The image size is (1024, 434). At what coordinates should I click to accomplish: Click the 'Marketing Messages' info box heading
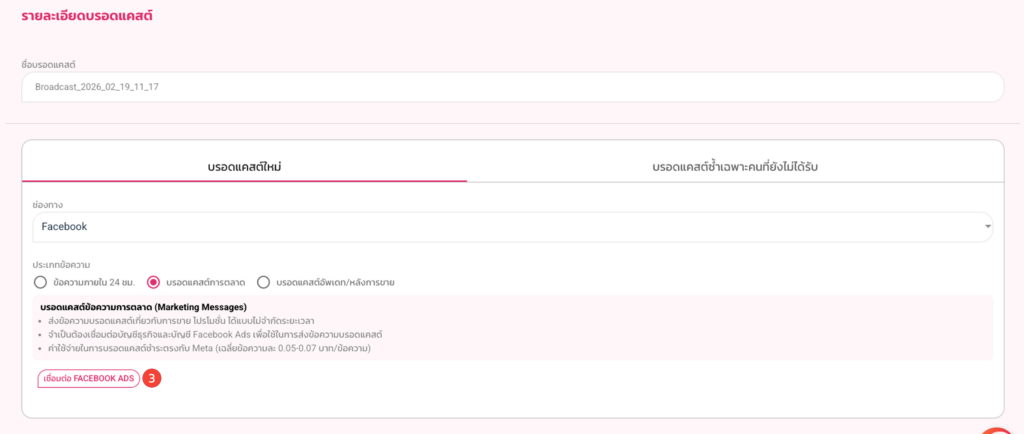pos(143,306)
